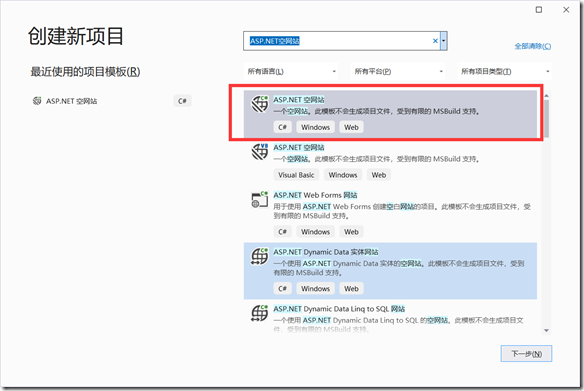Open the 所有语言 language filter dropdown
Viewport: 584px width, 391px height.
pos(291,71)
